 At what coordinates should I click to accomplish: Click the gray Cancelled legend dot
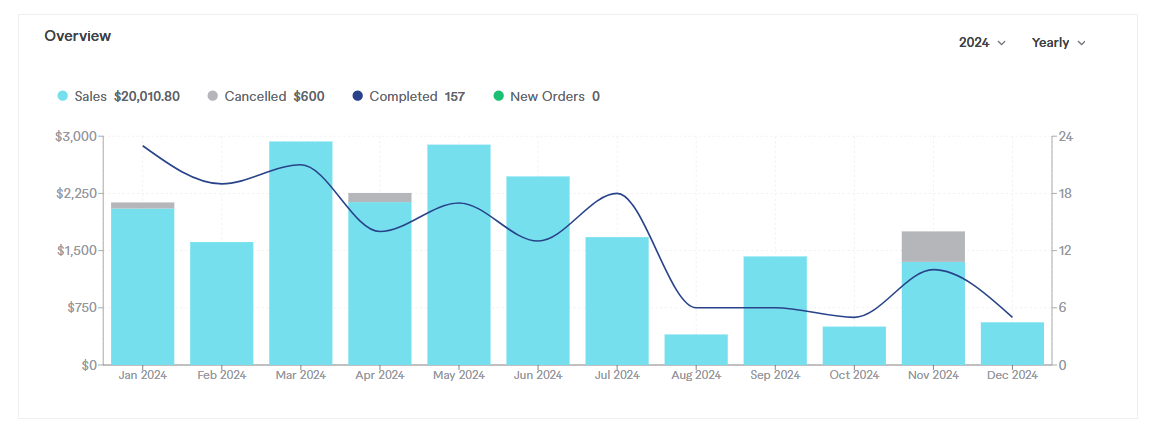(x=212, y=97)
